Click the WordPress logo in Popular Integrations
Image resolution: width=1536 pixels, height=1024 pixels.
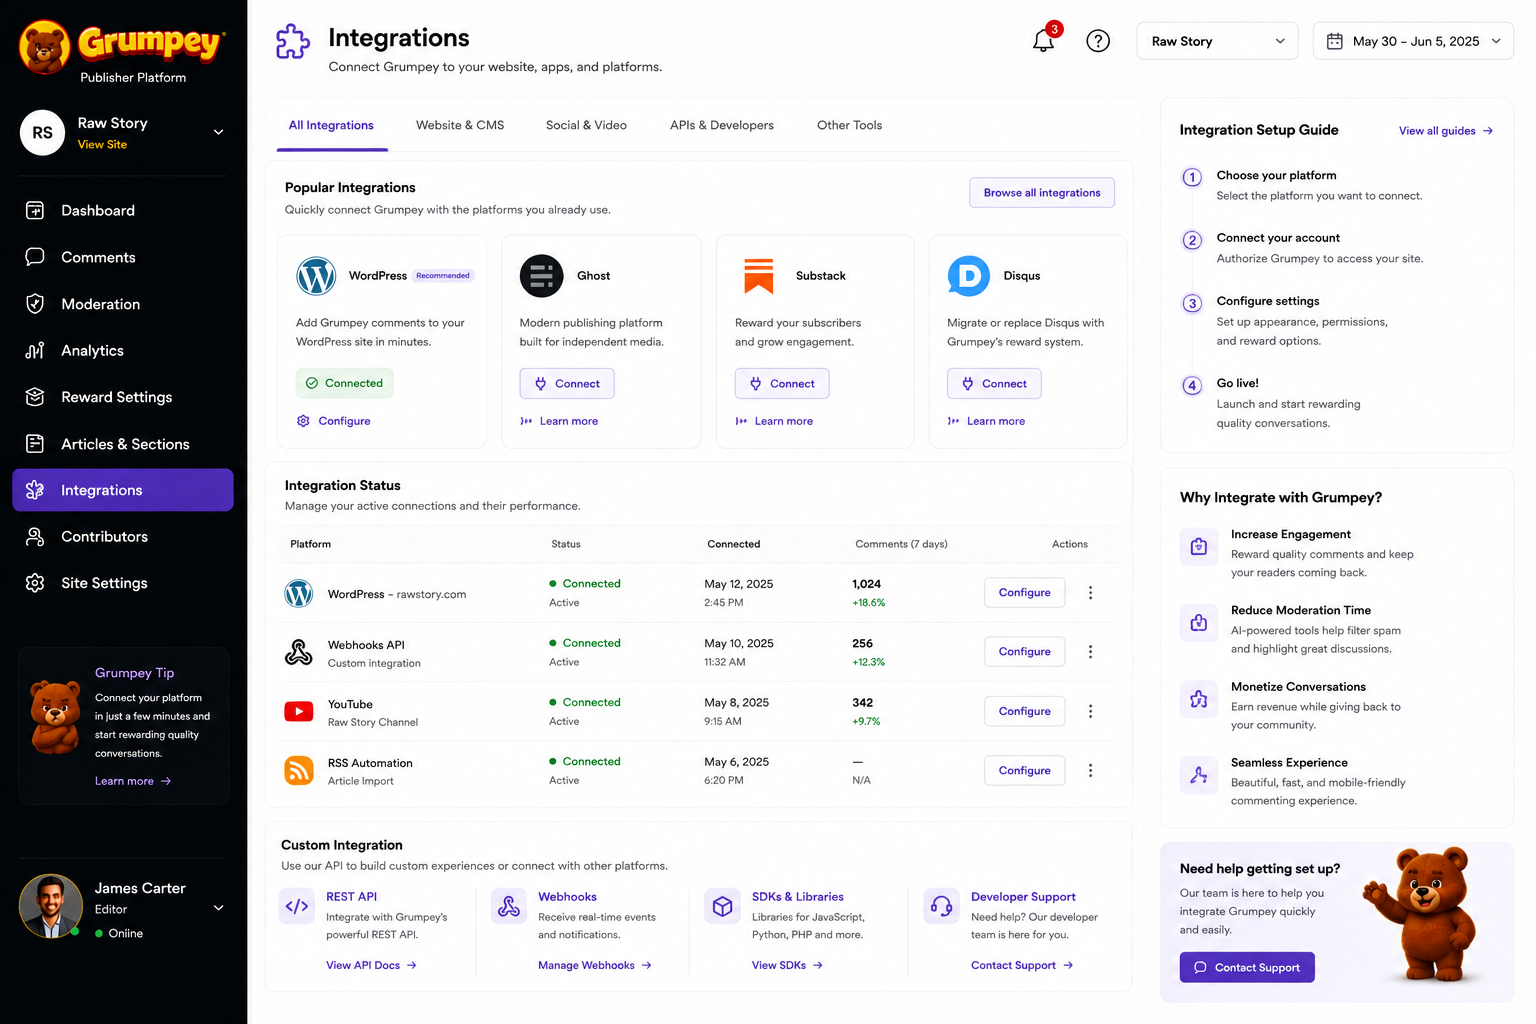316,276
